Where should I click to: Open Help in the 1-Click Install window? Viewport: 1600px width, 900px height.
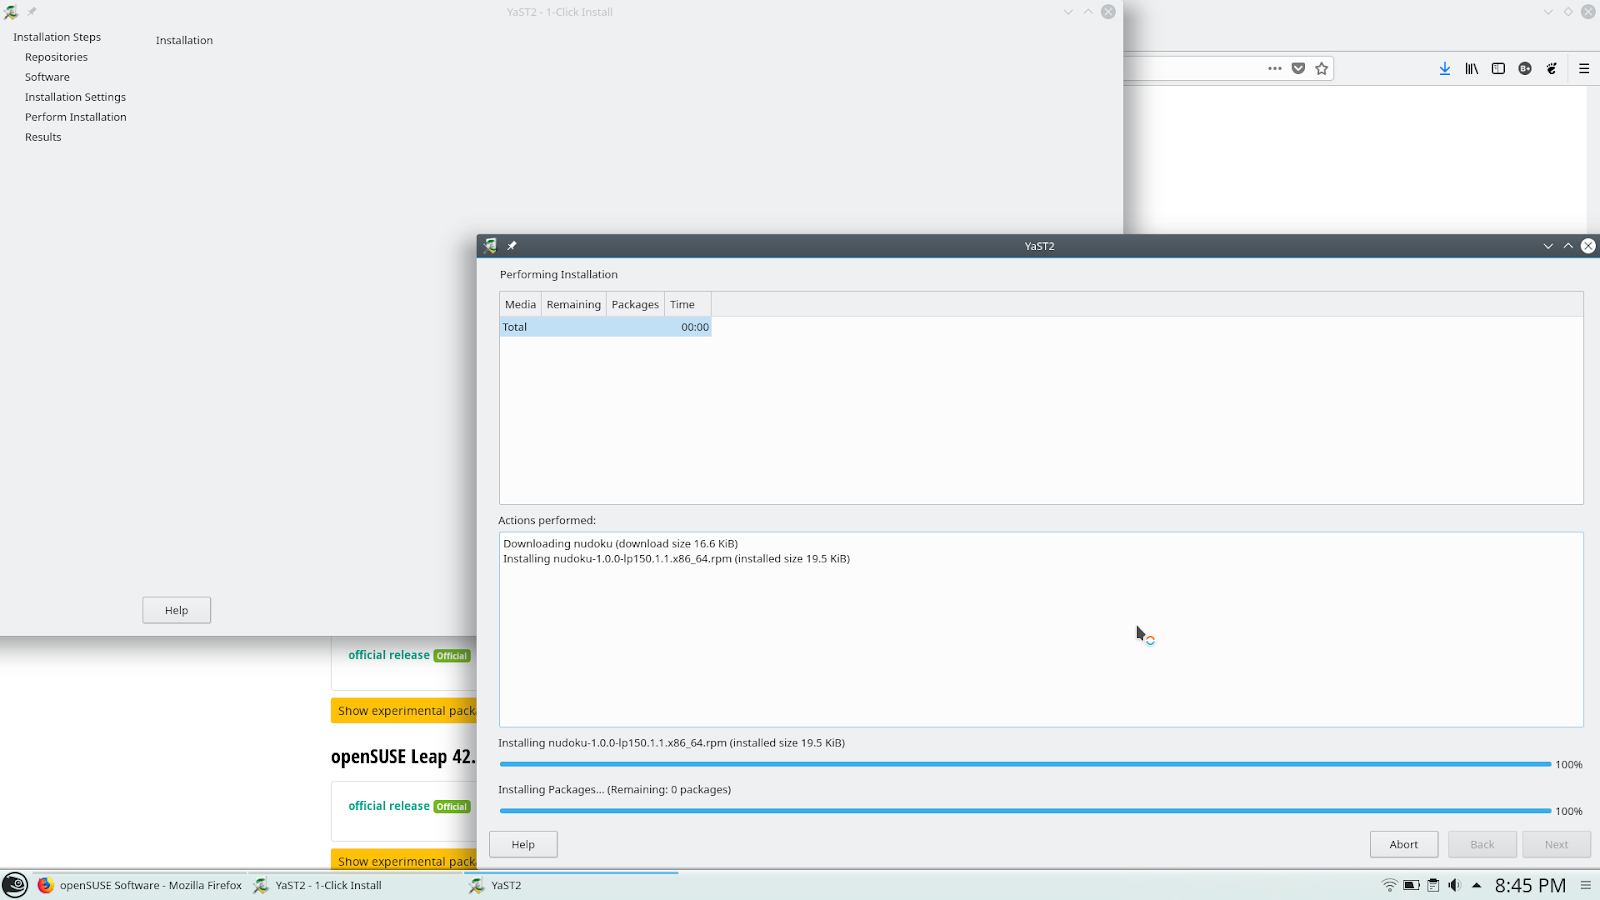tap(176, 610)
